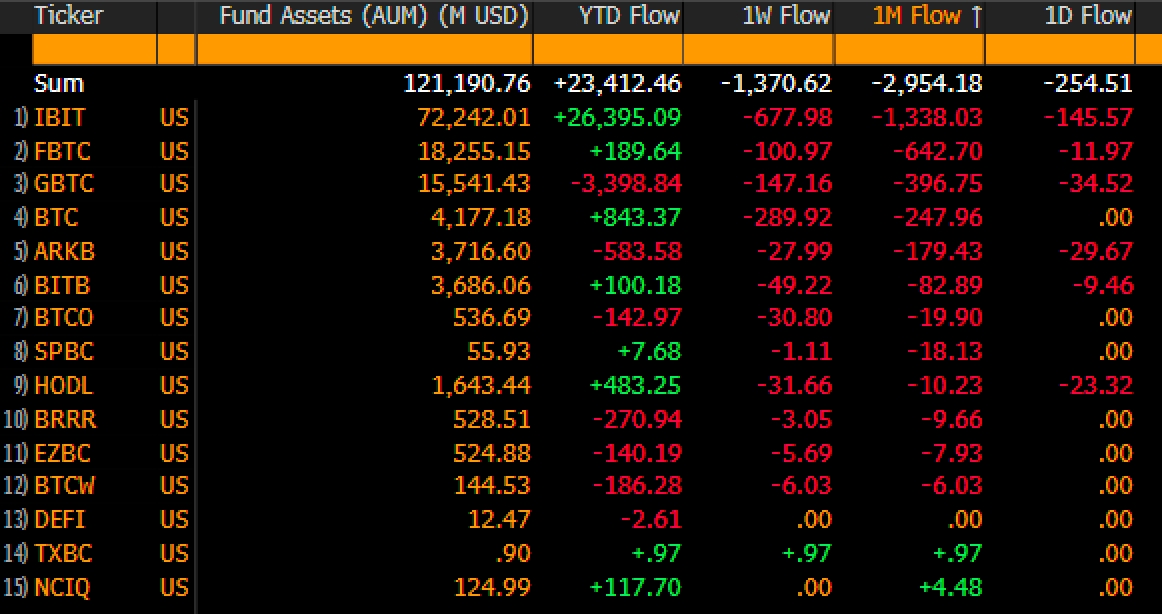The width and height of the screenshot is (1162, 614).
Task: Select the NCIQ ticker
Action: point(62,587)
